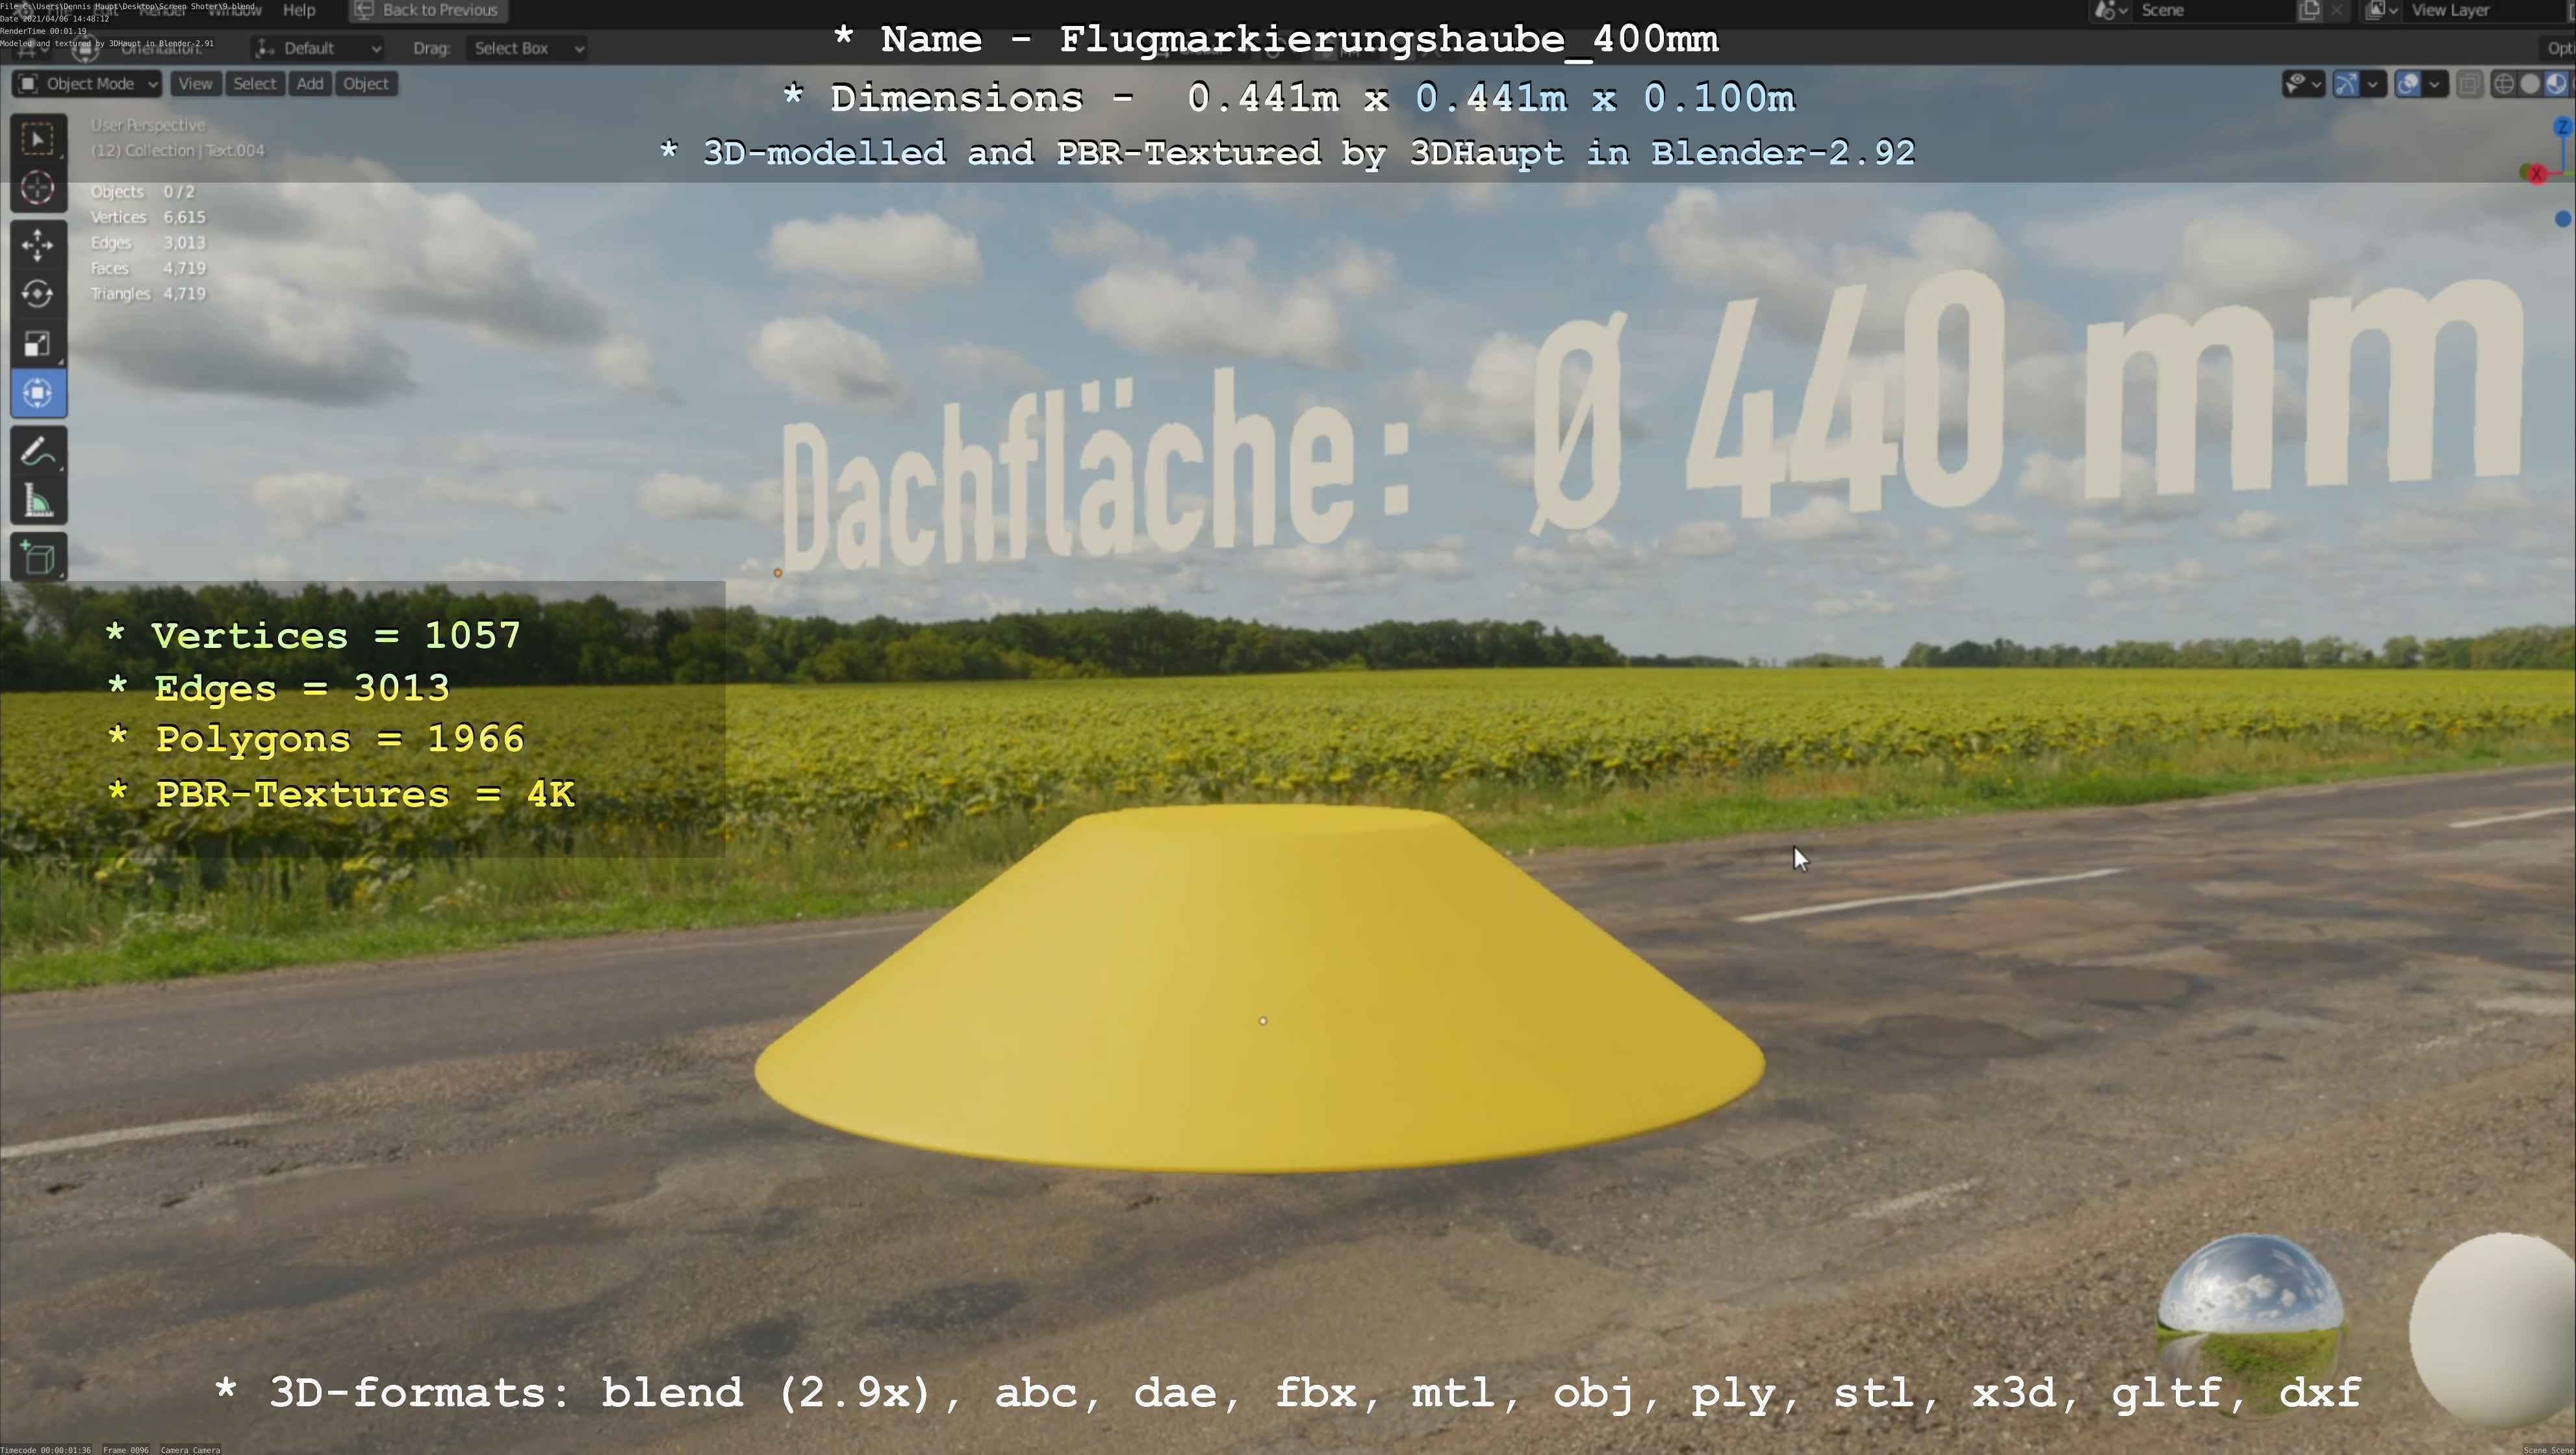Select the Select Box tool icon
The image size is (2576, 1455).
point(38,139)
